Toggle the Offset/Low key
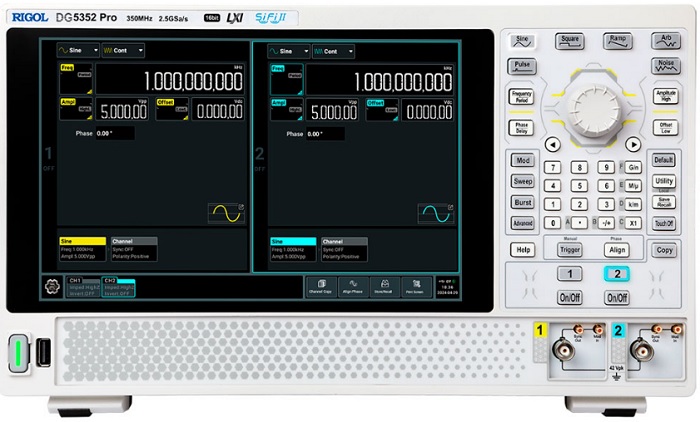The image size is (700, 422). pos(666,128)
